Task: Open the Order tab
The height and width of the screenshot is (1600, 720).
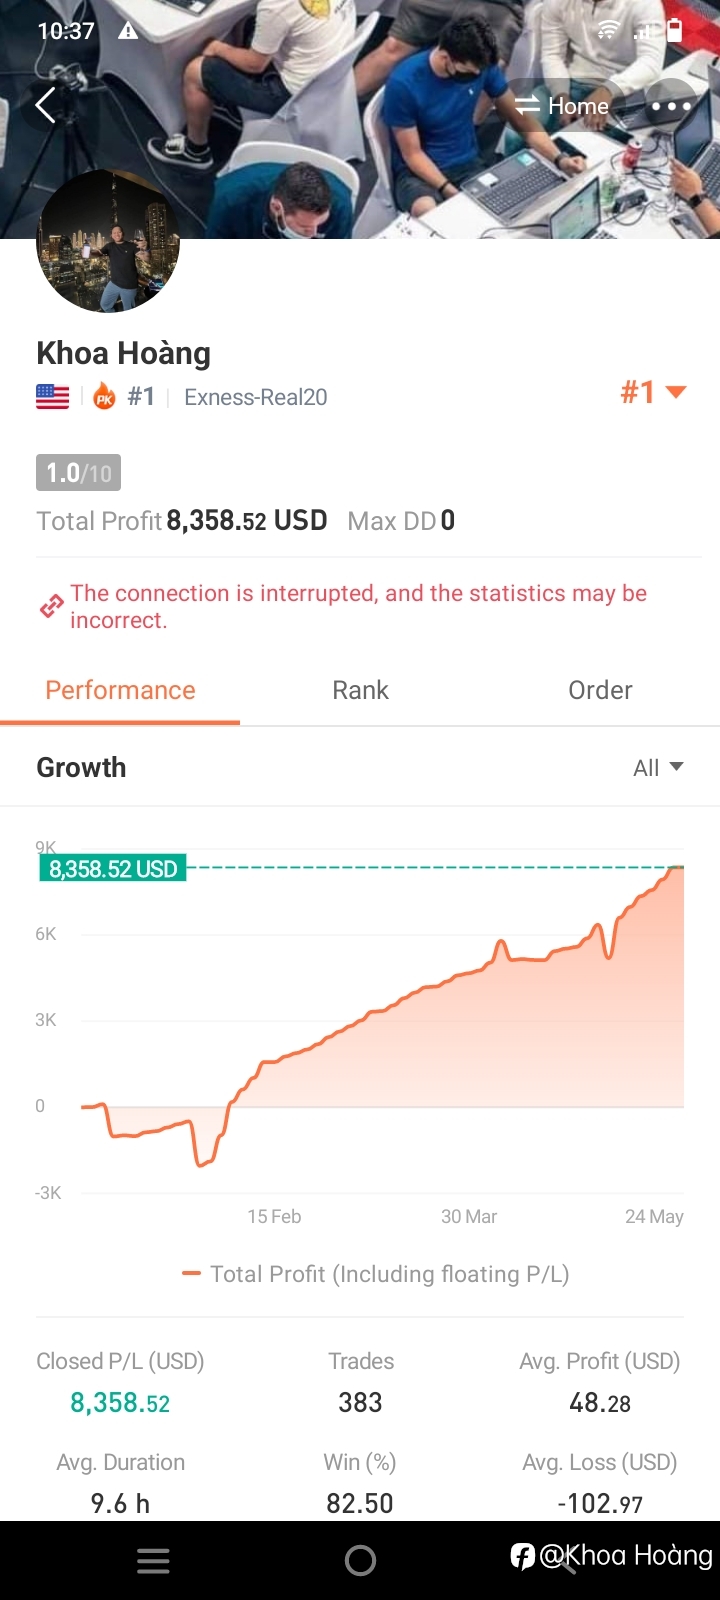Action: [600, 690]
